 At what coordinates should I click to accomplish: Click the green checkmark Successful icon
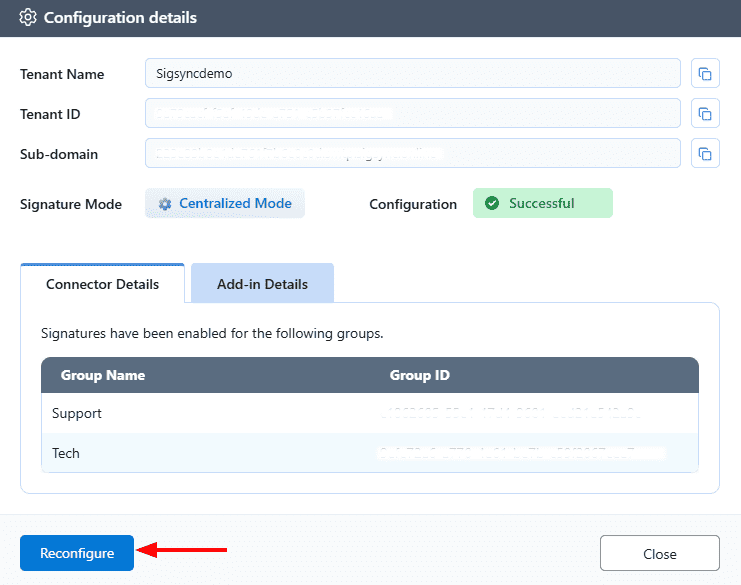[x=492, y=204]
